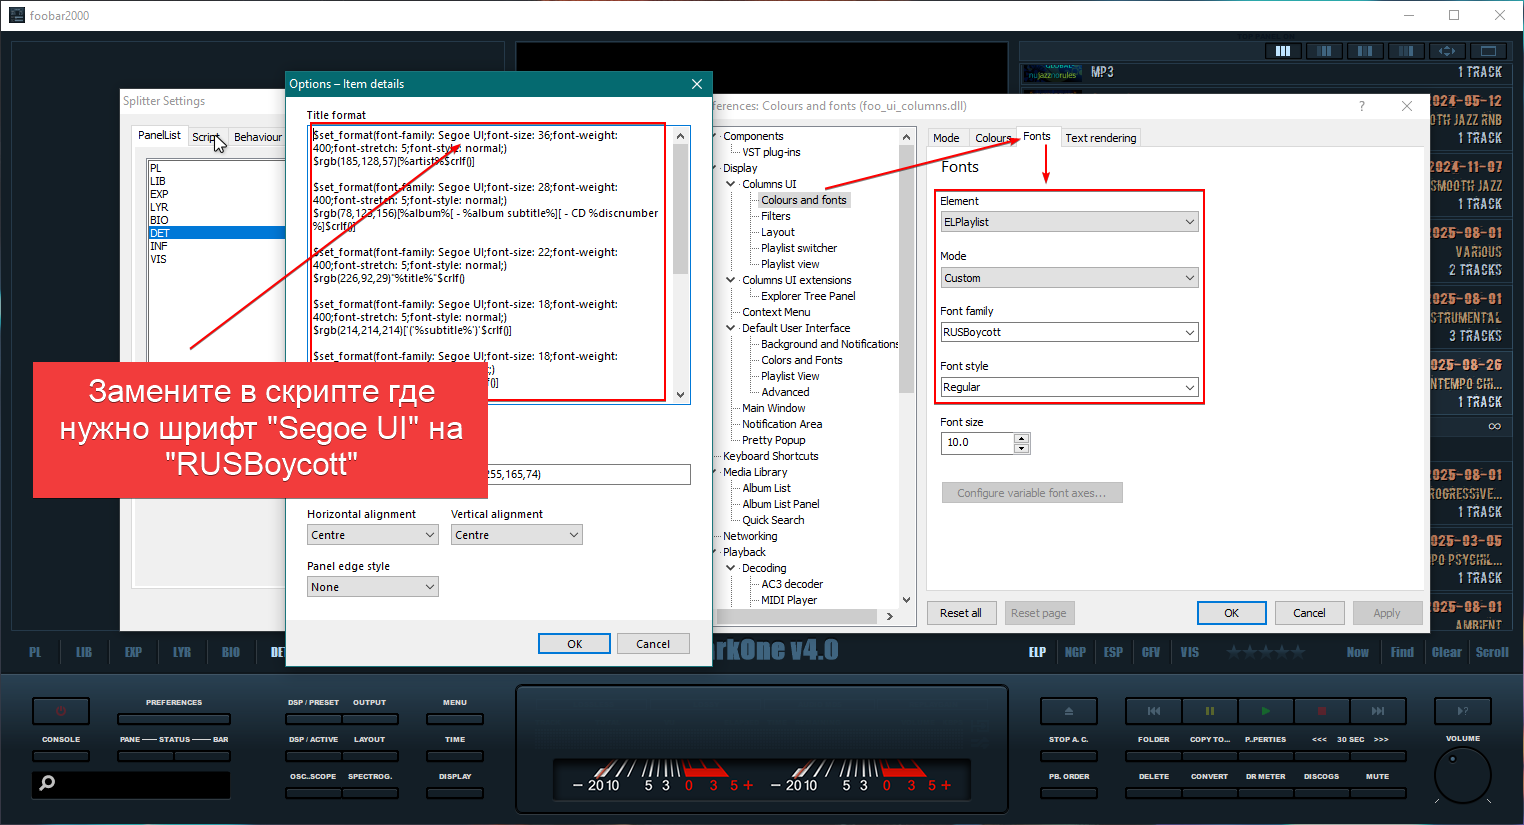Switch to the Text rendering tab
The width and height of the screenshot is (1524, 825).
click(1100, 138)
